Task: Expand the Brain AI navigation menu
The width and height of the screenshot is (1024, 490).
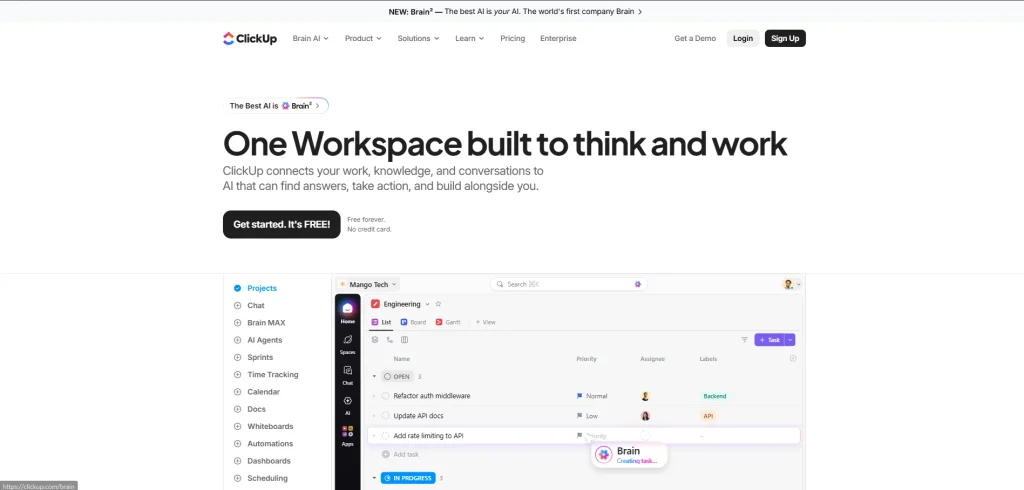Action: point(311,39)
